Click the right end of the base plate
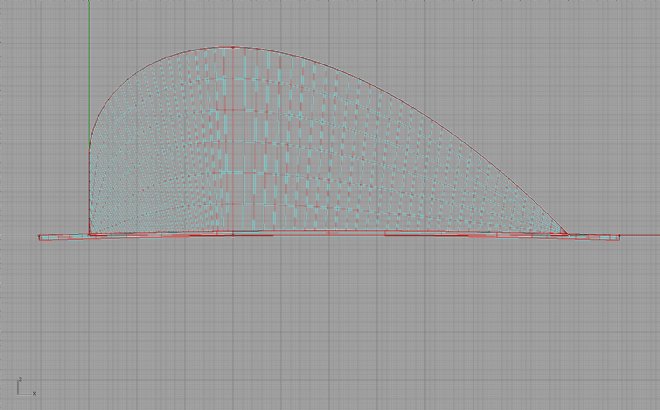Viewport: 660px width, 410px height. coord(618,237)
